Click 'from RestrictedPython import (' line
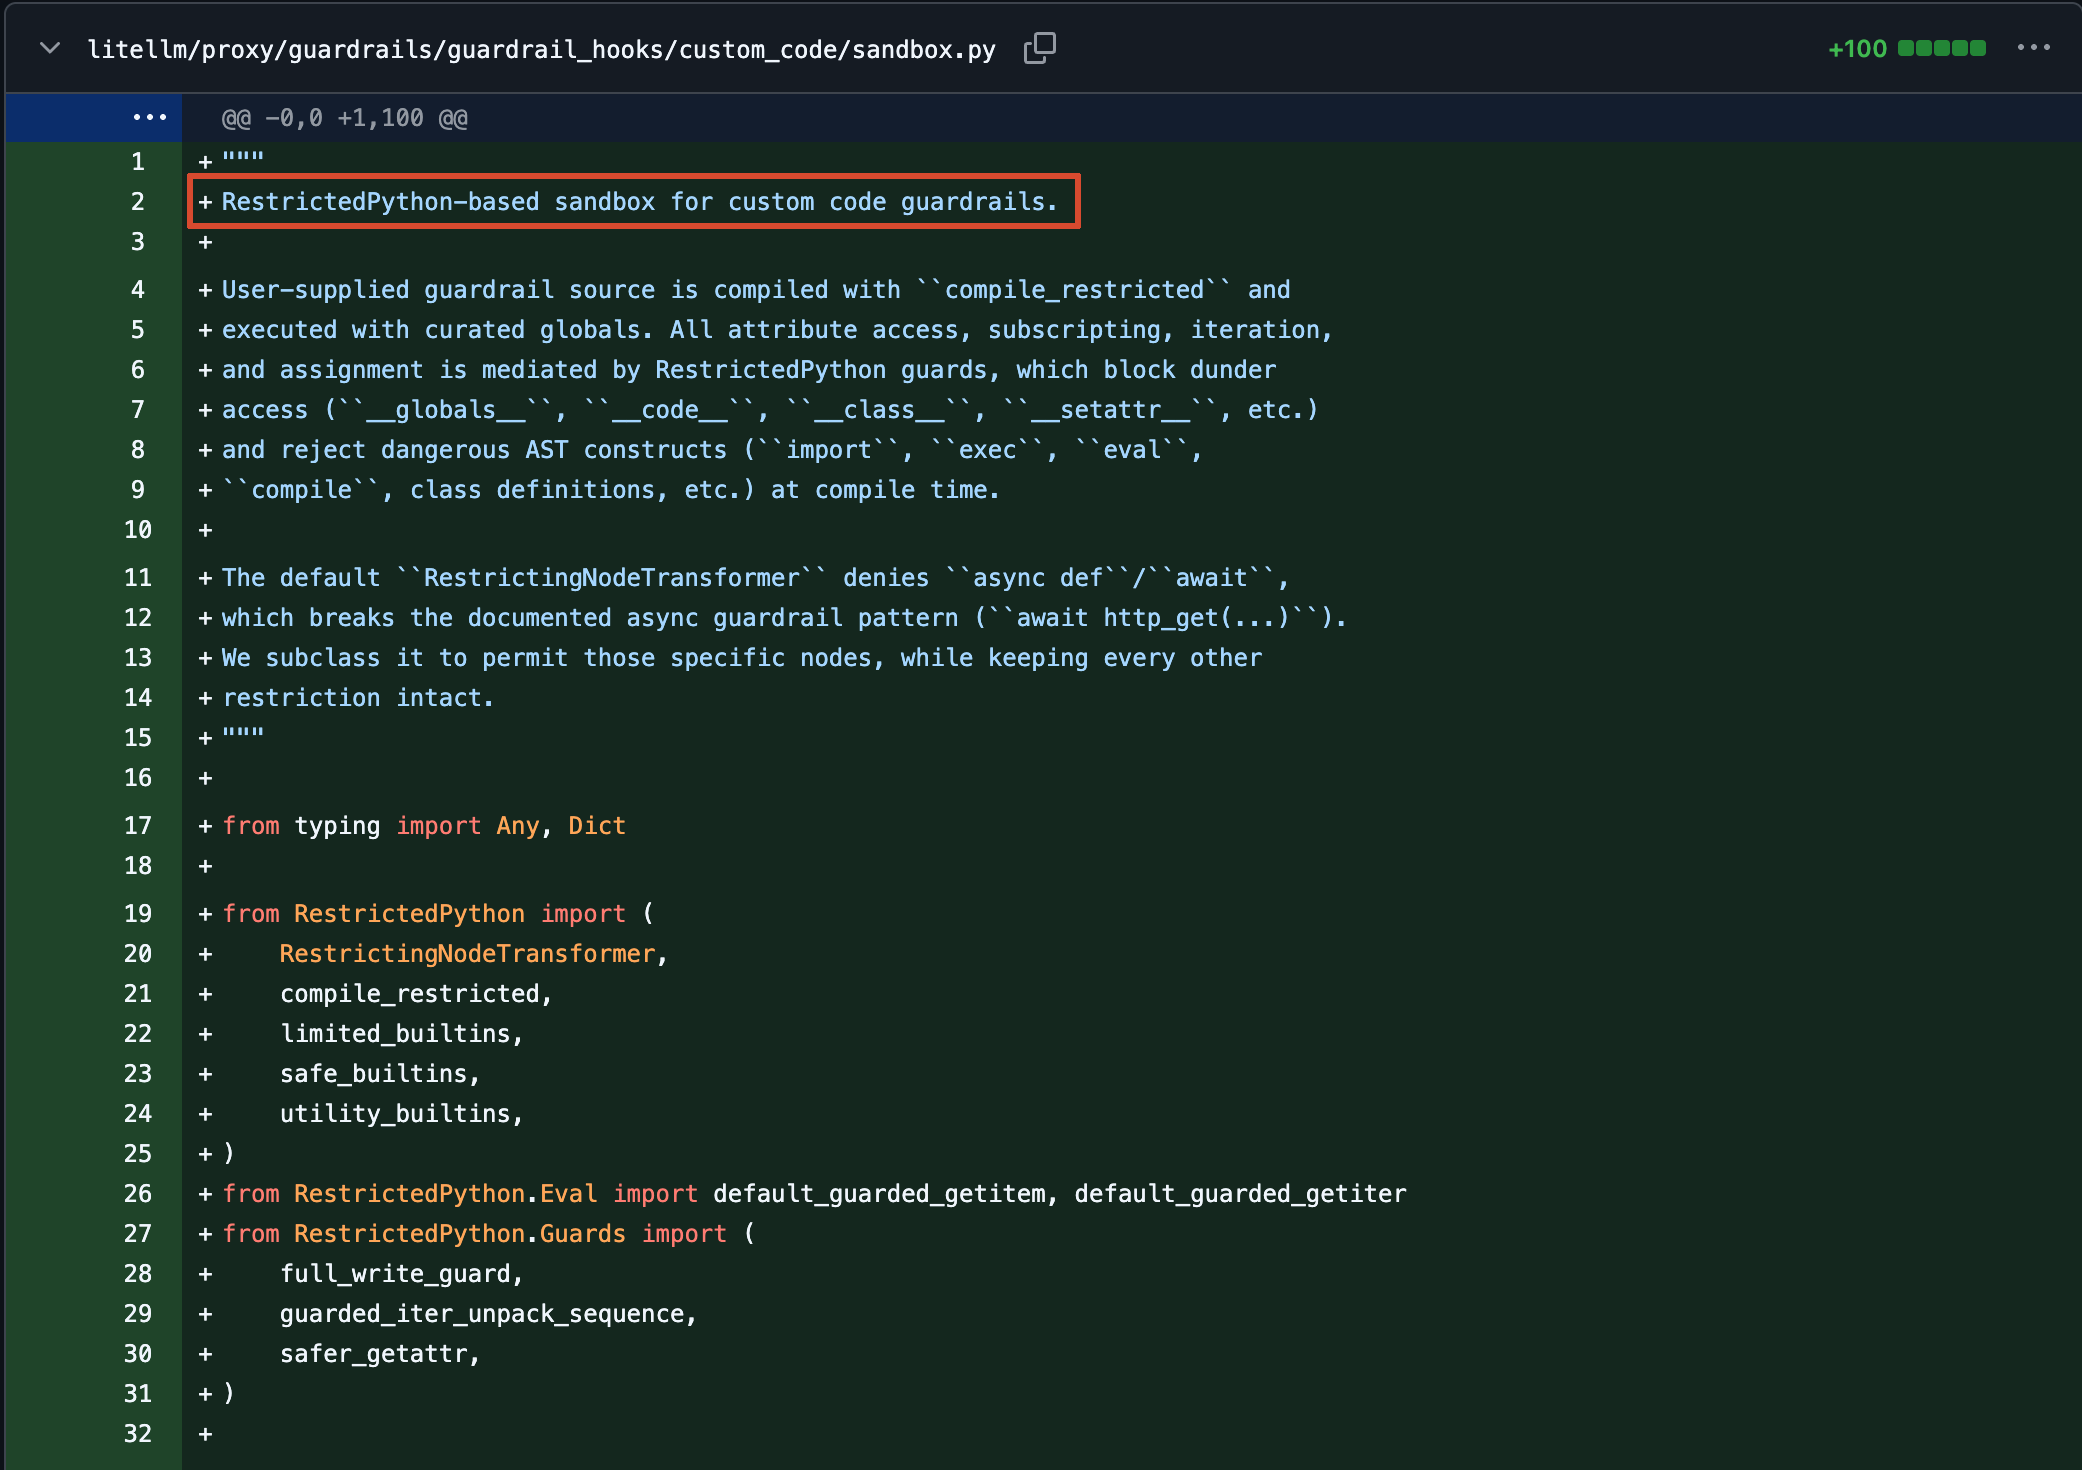 click(438, 914)
